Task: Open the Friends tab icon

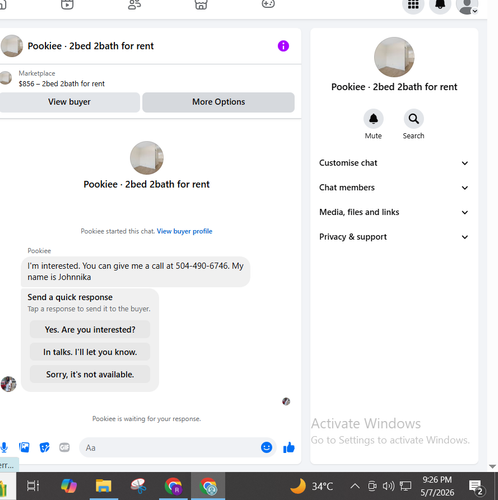Action: (134, 4)
